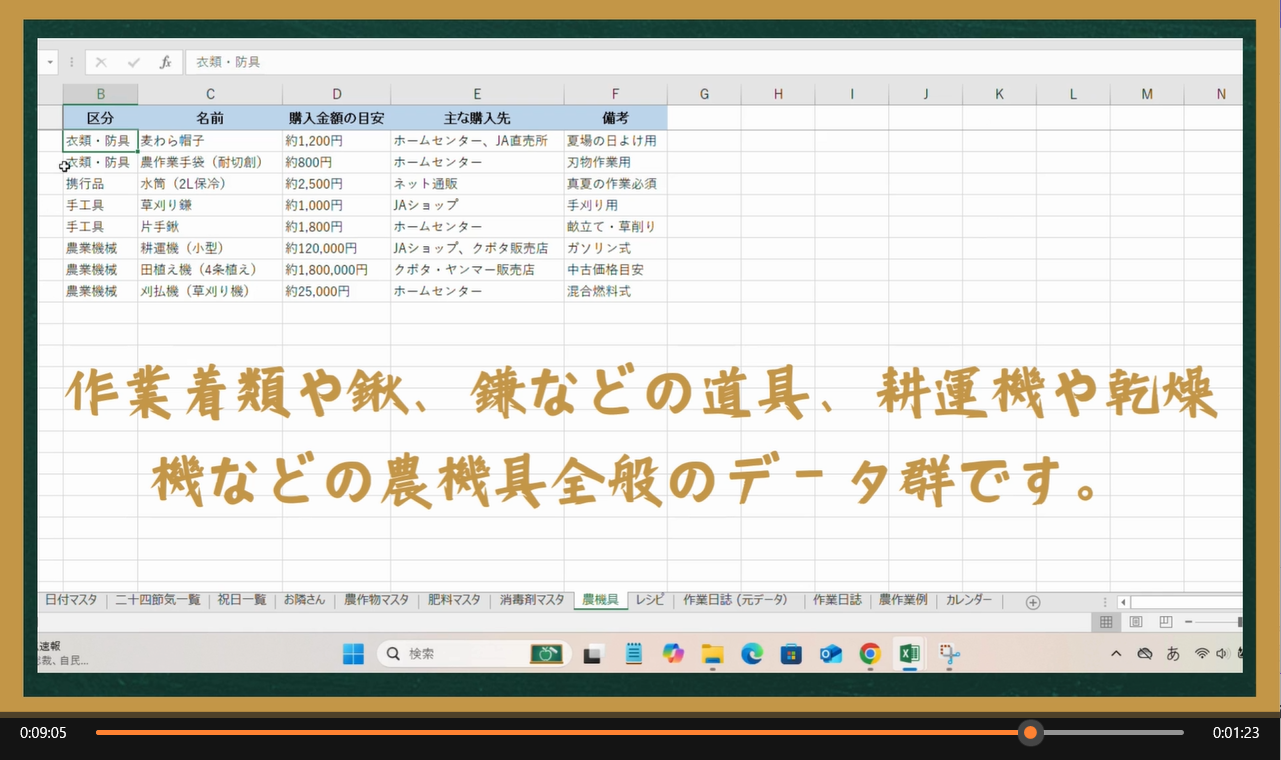Expand the Name Box dropdown arrow
Viewport: 1281px width, 760px height.
pyautogui.click(x=51, y=62)
